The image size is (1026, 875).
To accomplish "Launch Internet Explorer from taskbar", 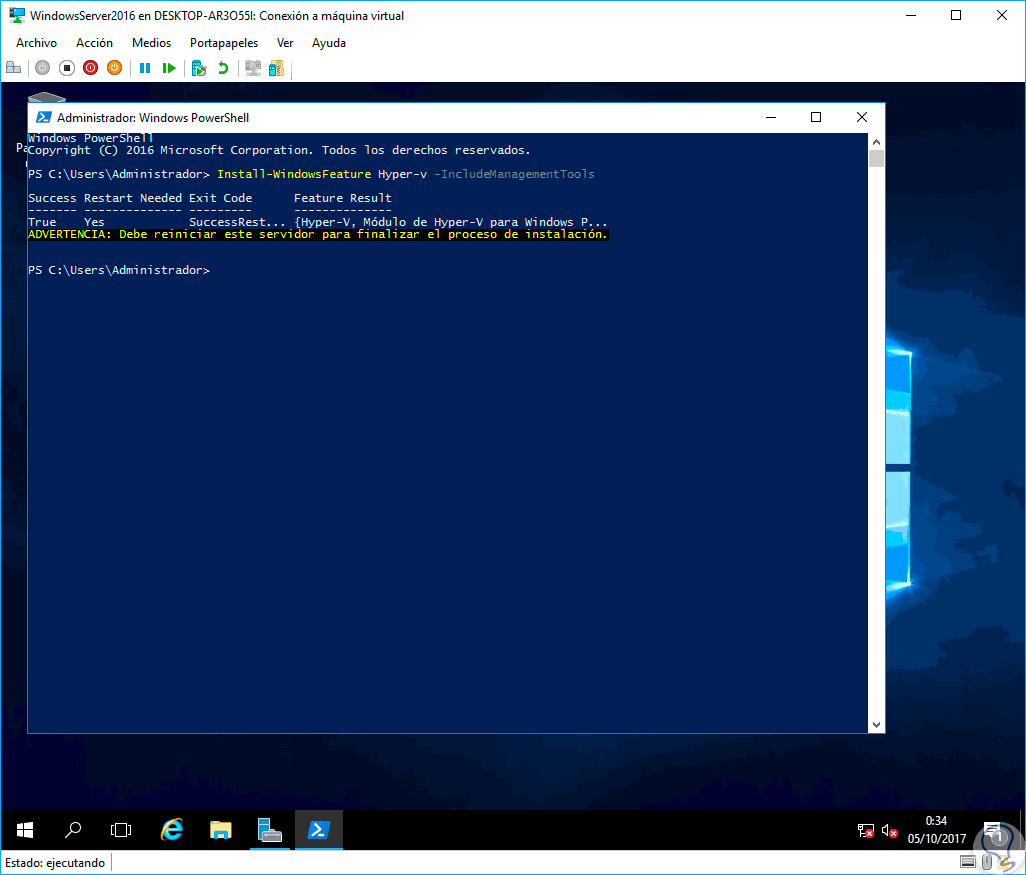I will pos(172,830).
